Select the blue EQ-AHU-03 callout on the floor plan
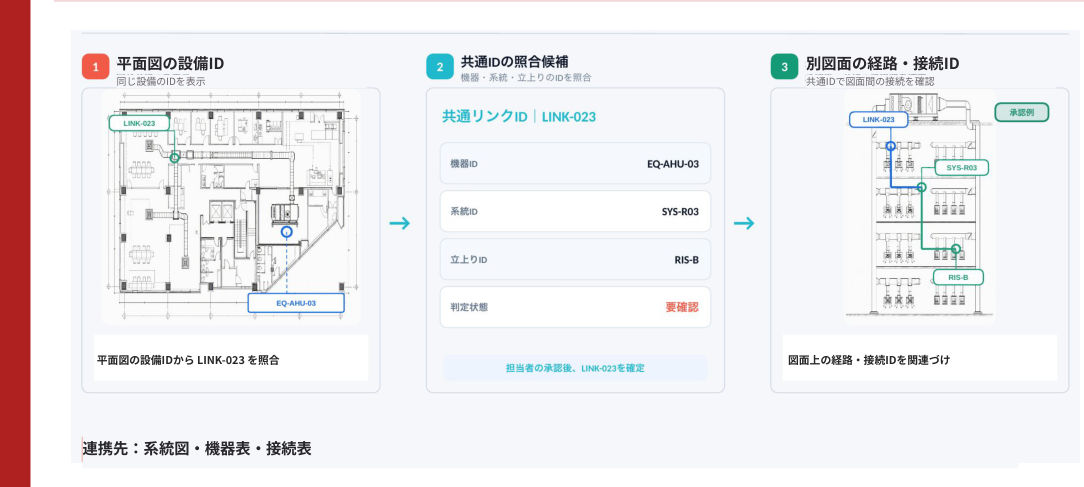Image resolution: width=1084 pixels, height=487 pixels. 296,303
